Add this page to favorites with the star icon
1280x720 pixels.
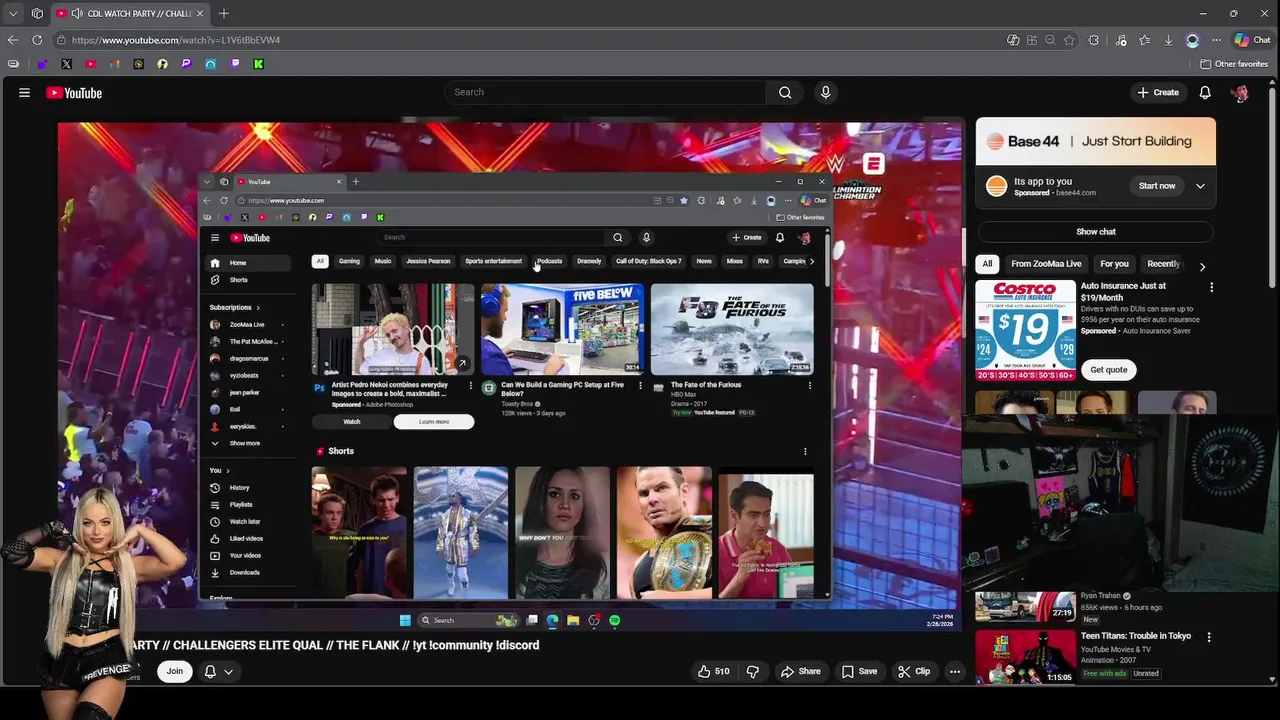pos(1069,40)
